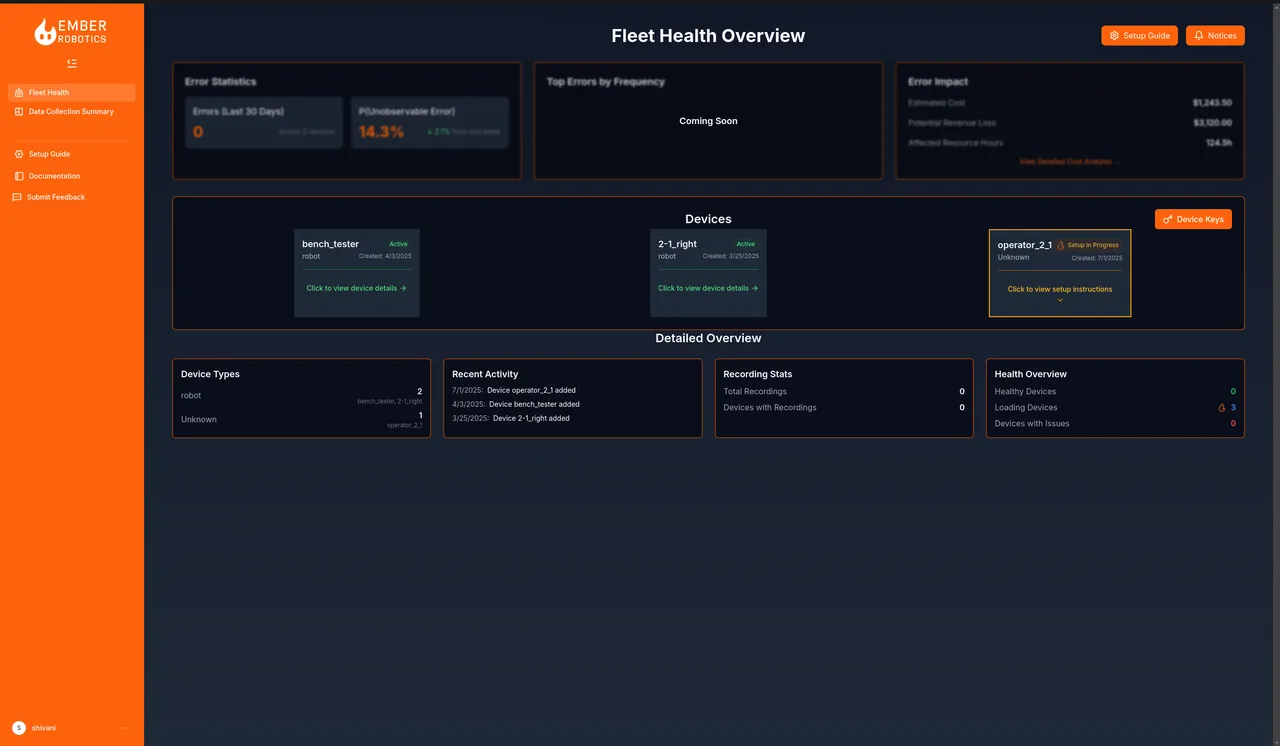
Task: Click the Error Statistics card title
Action: click(x=221, y=82)
